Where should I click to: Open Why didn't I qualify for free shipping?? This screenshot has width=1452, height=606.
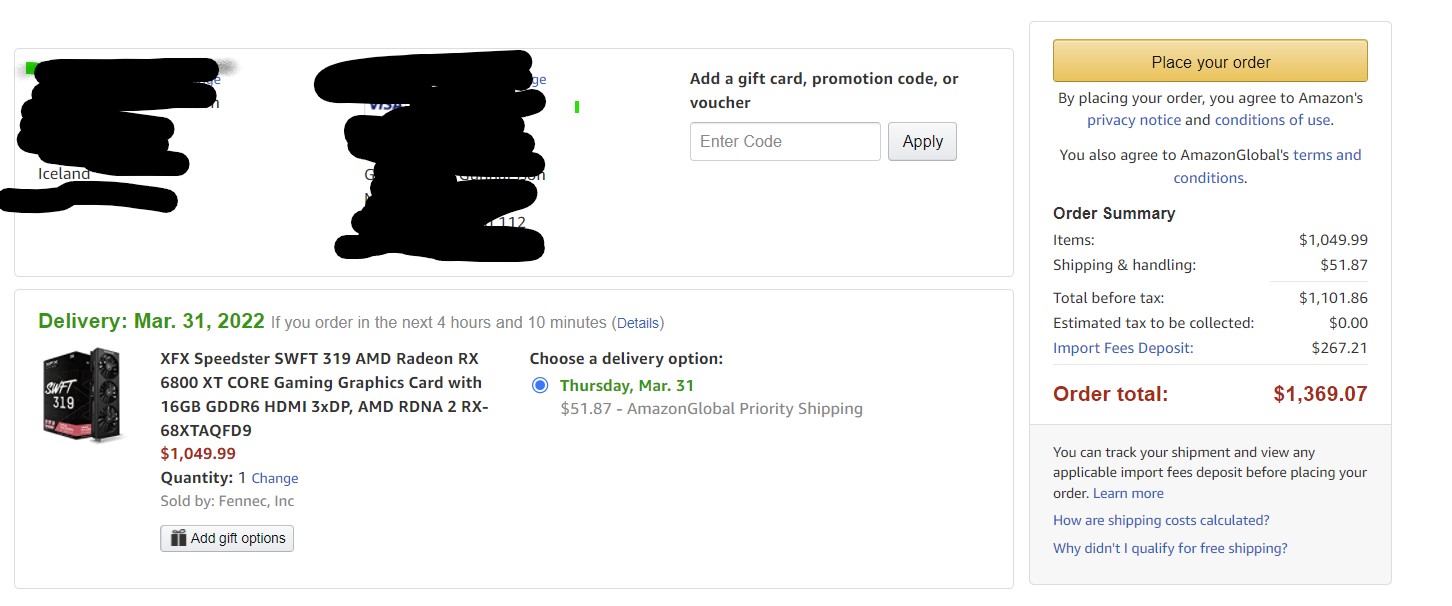[1170, 548]
